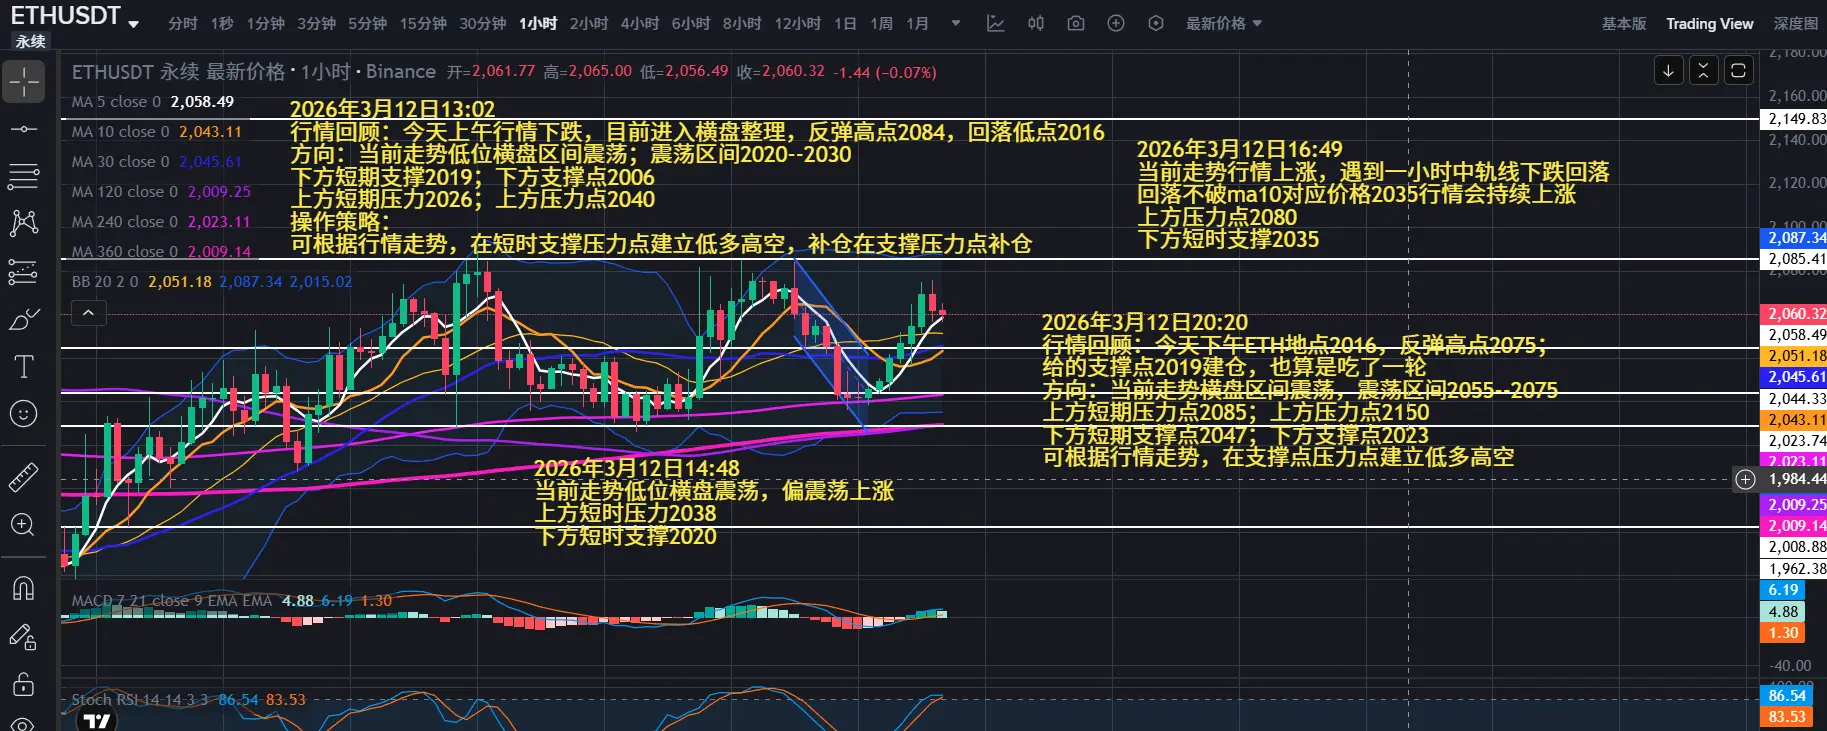Select the ruler measure tool
The image size is (1827, 731).
pos(24,477)
